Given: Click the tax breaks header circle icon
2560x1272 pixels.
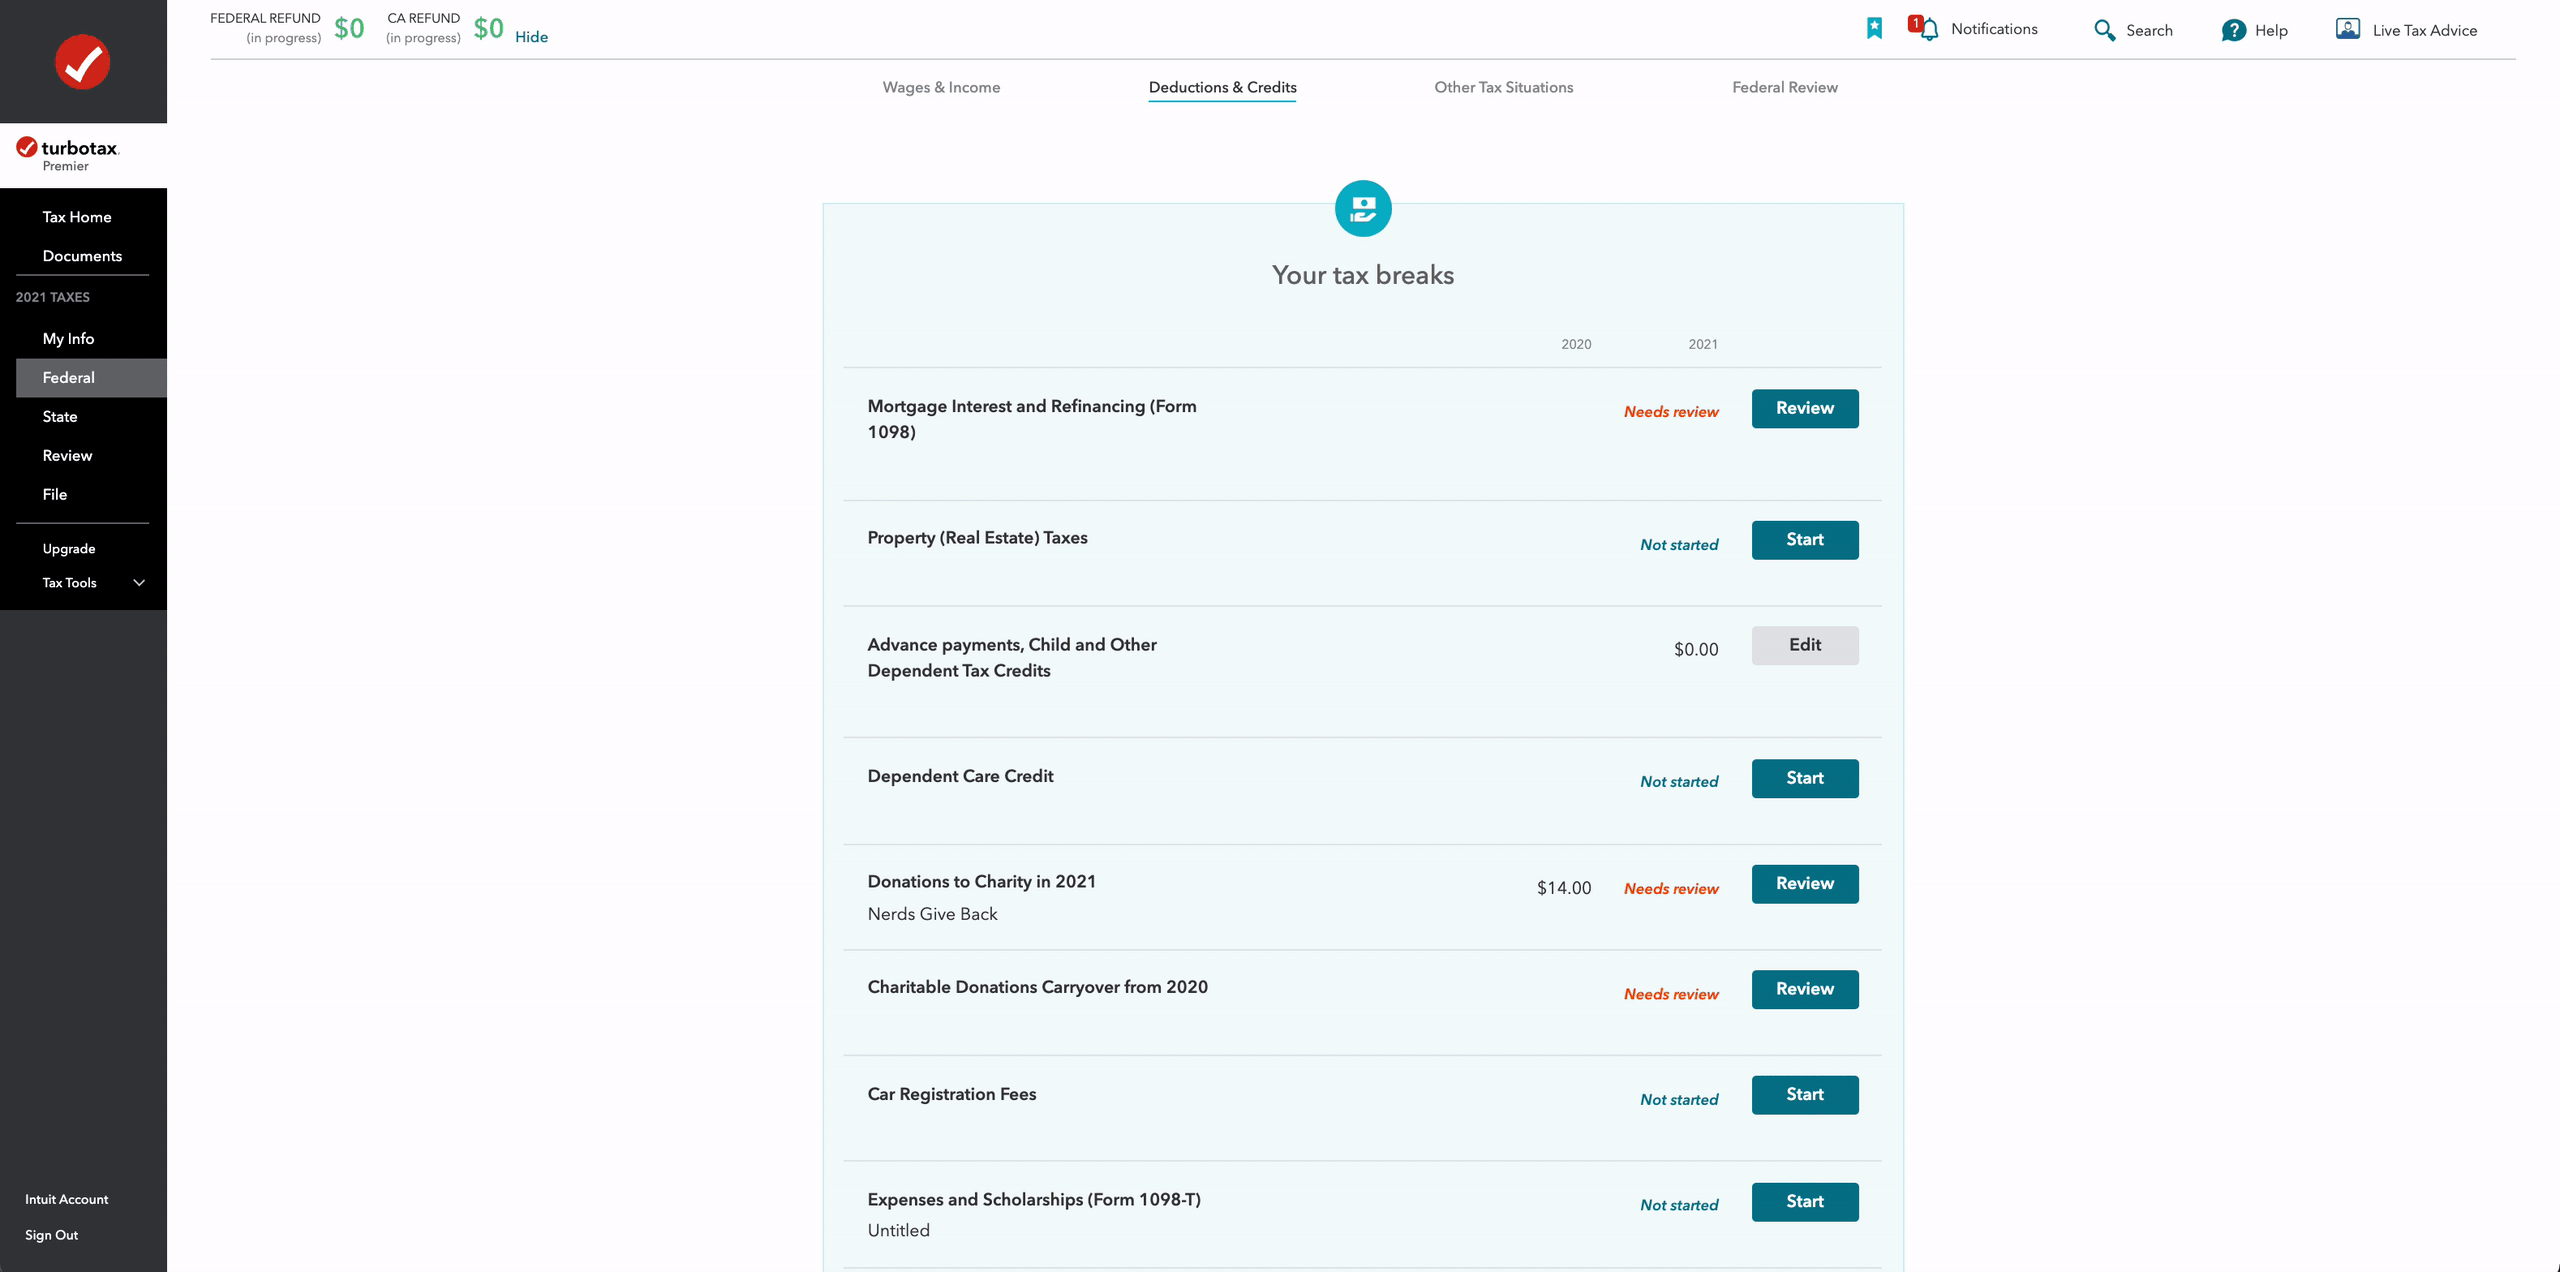Looking at the screenshot, I should coord(1362,208).
